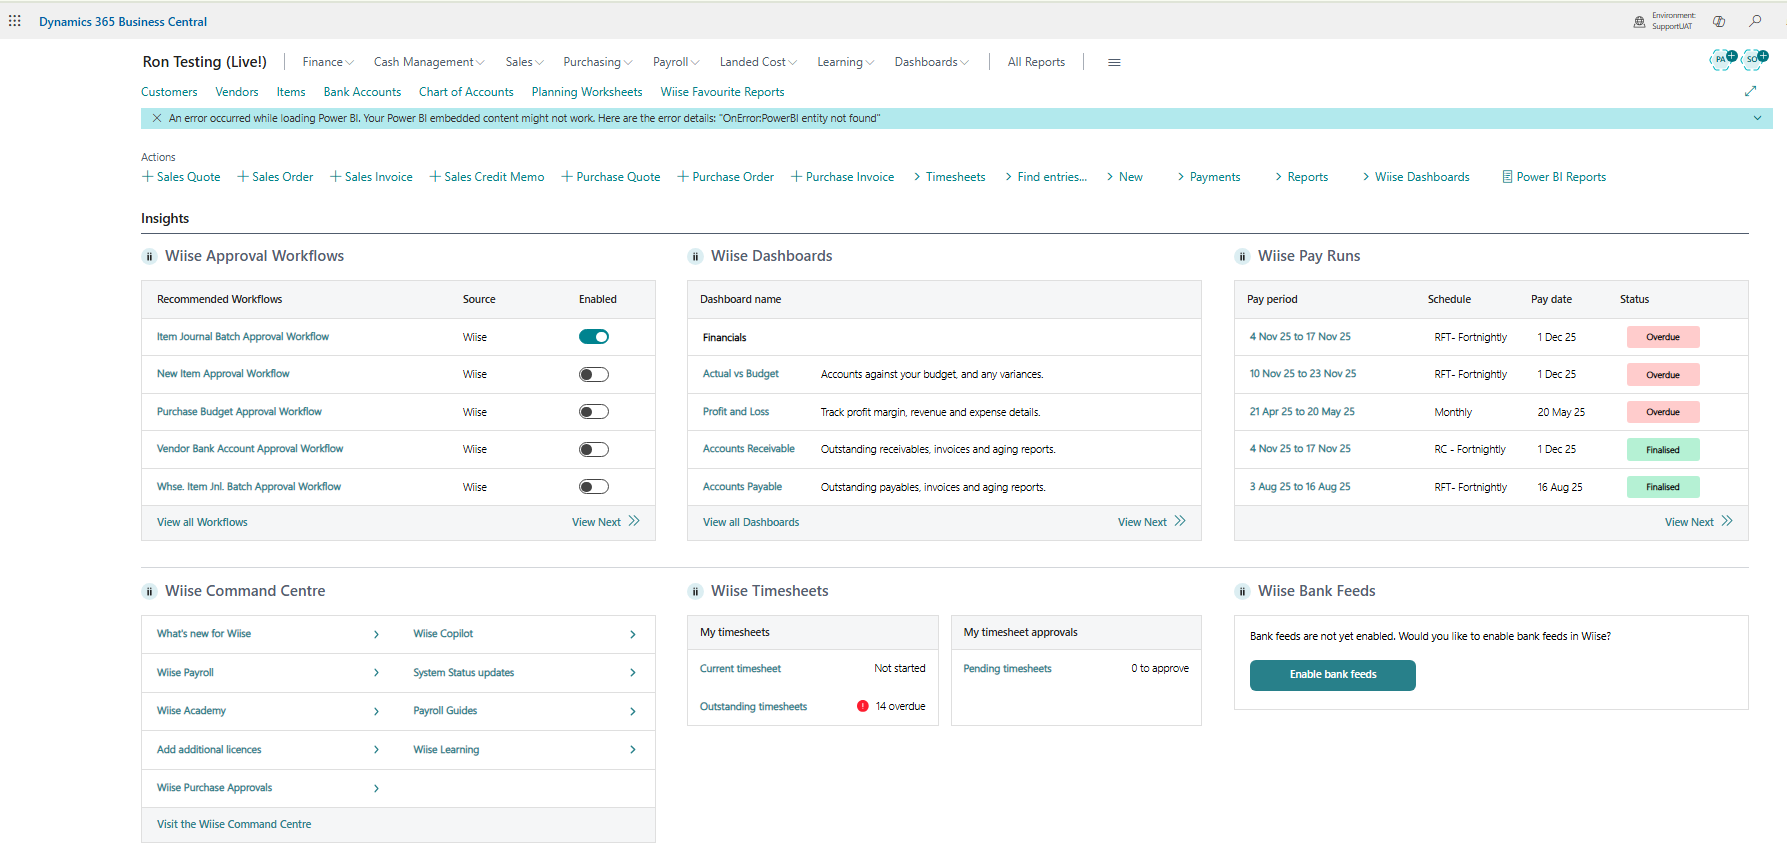Expand the Payroll menu dropdown
The height and width of the screenshot is (855, 1787).
pyautogui.click(x=675, y=62)
